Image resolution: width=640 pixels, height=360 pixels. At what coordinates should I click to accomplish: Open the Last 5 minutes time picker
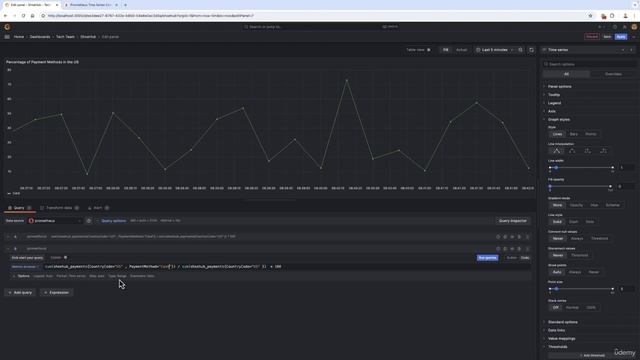click(x=495, y=50)
